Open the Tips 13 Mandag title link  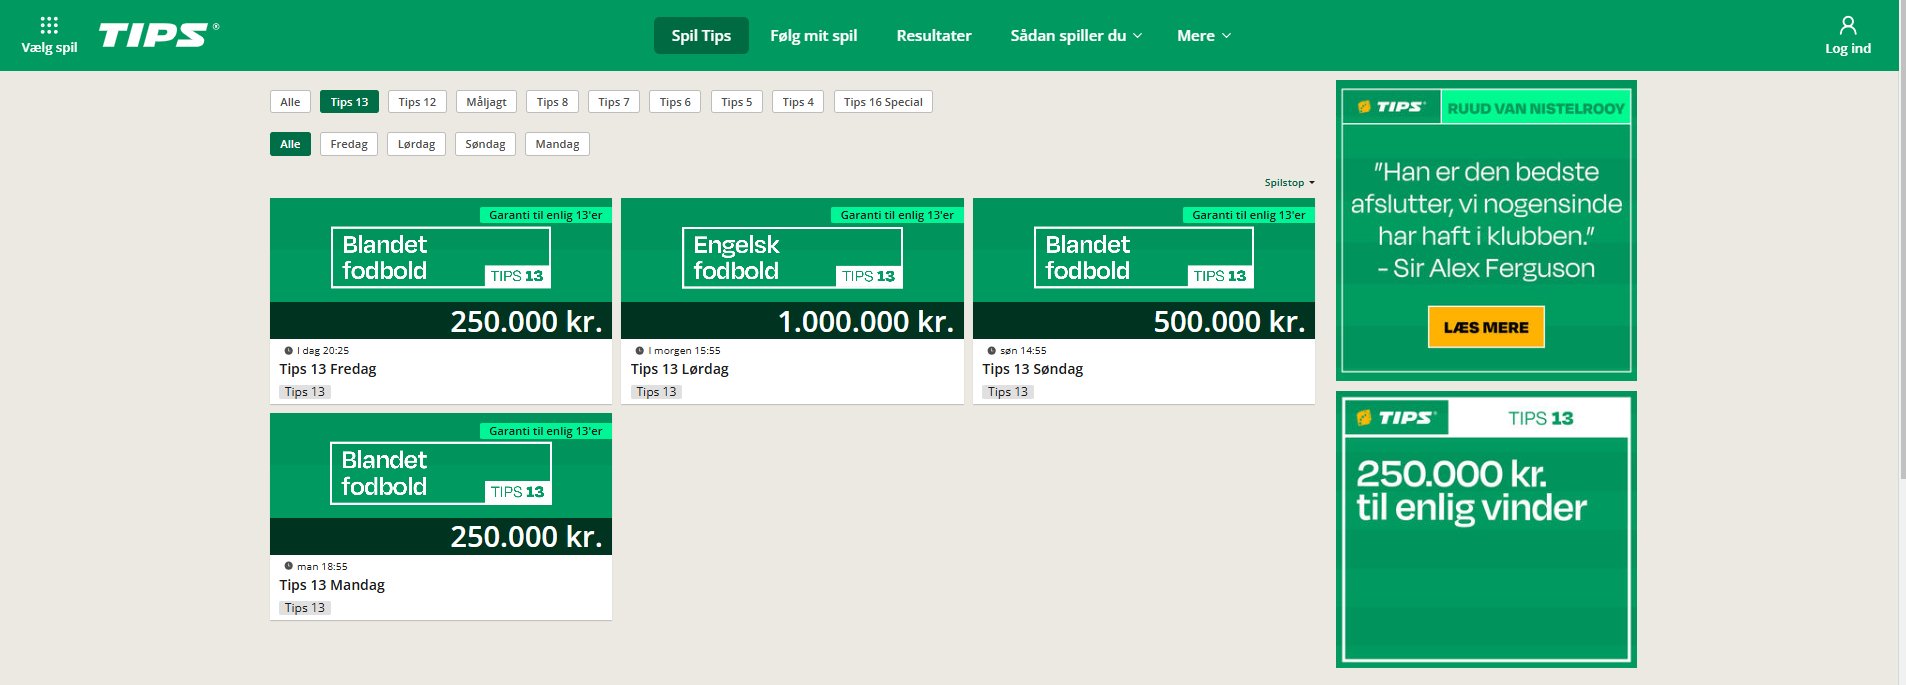332,585
